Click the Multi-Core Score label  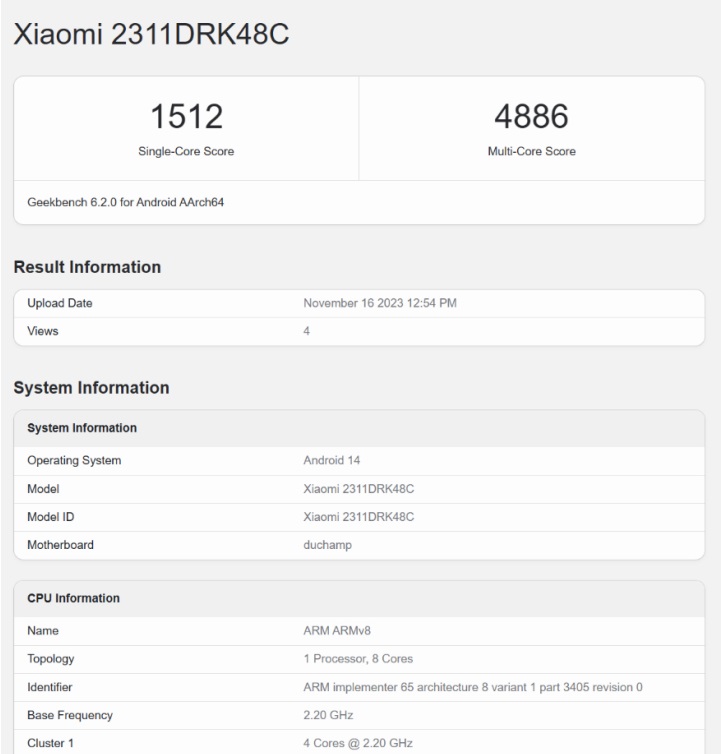532,151
